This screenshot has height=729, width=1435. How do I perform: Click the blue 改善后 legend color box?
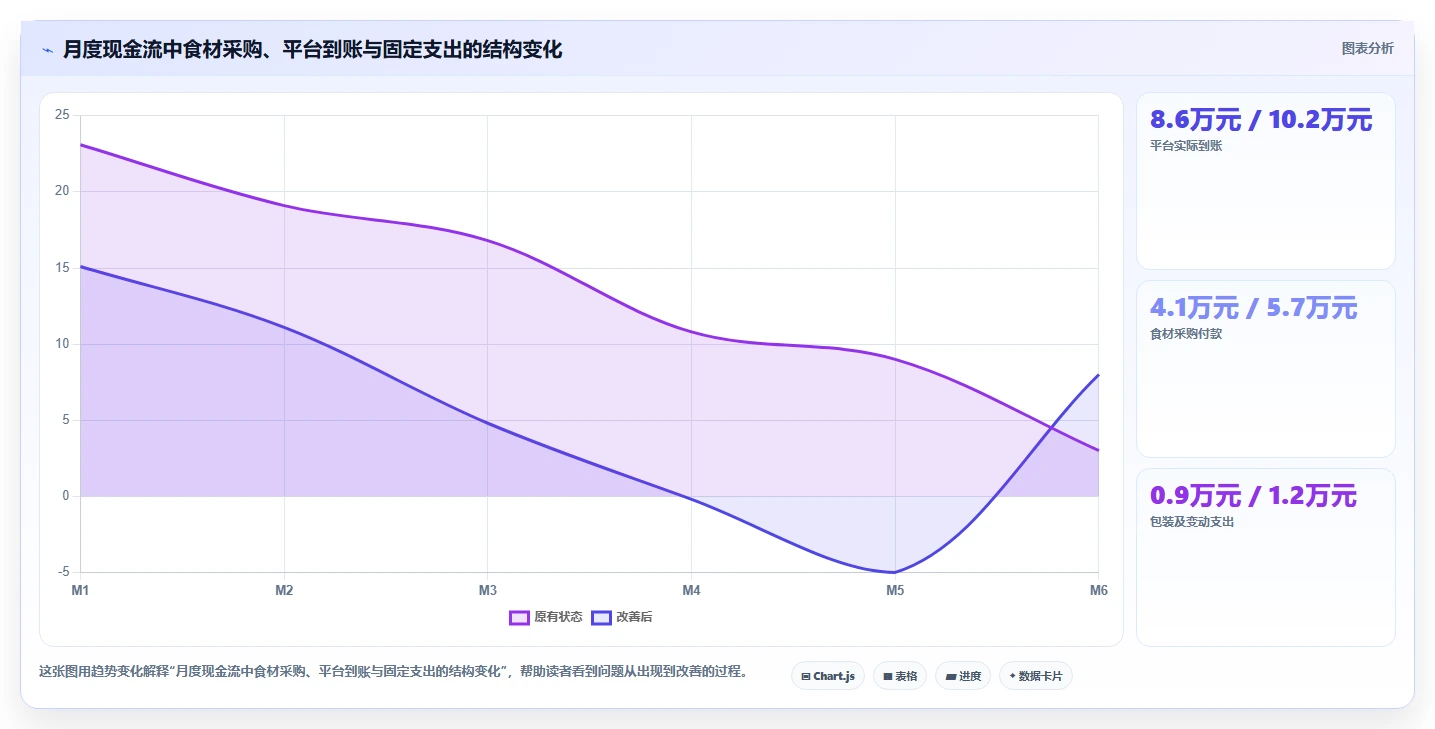[601, 617]
